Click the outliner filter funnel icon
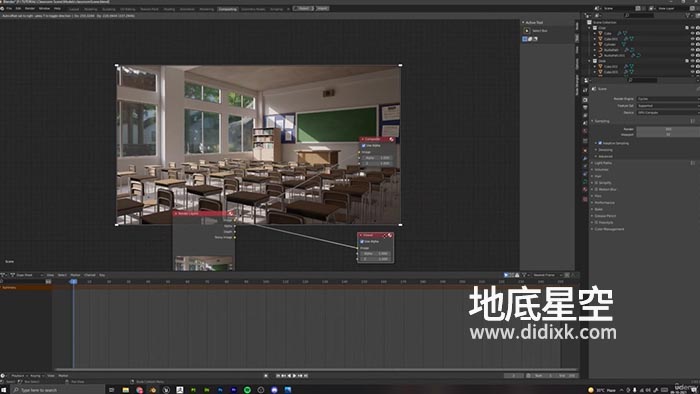The height and width of the screenshot is (394, 700). [x=688, y=15]
